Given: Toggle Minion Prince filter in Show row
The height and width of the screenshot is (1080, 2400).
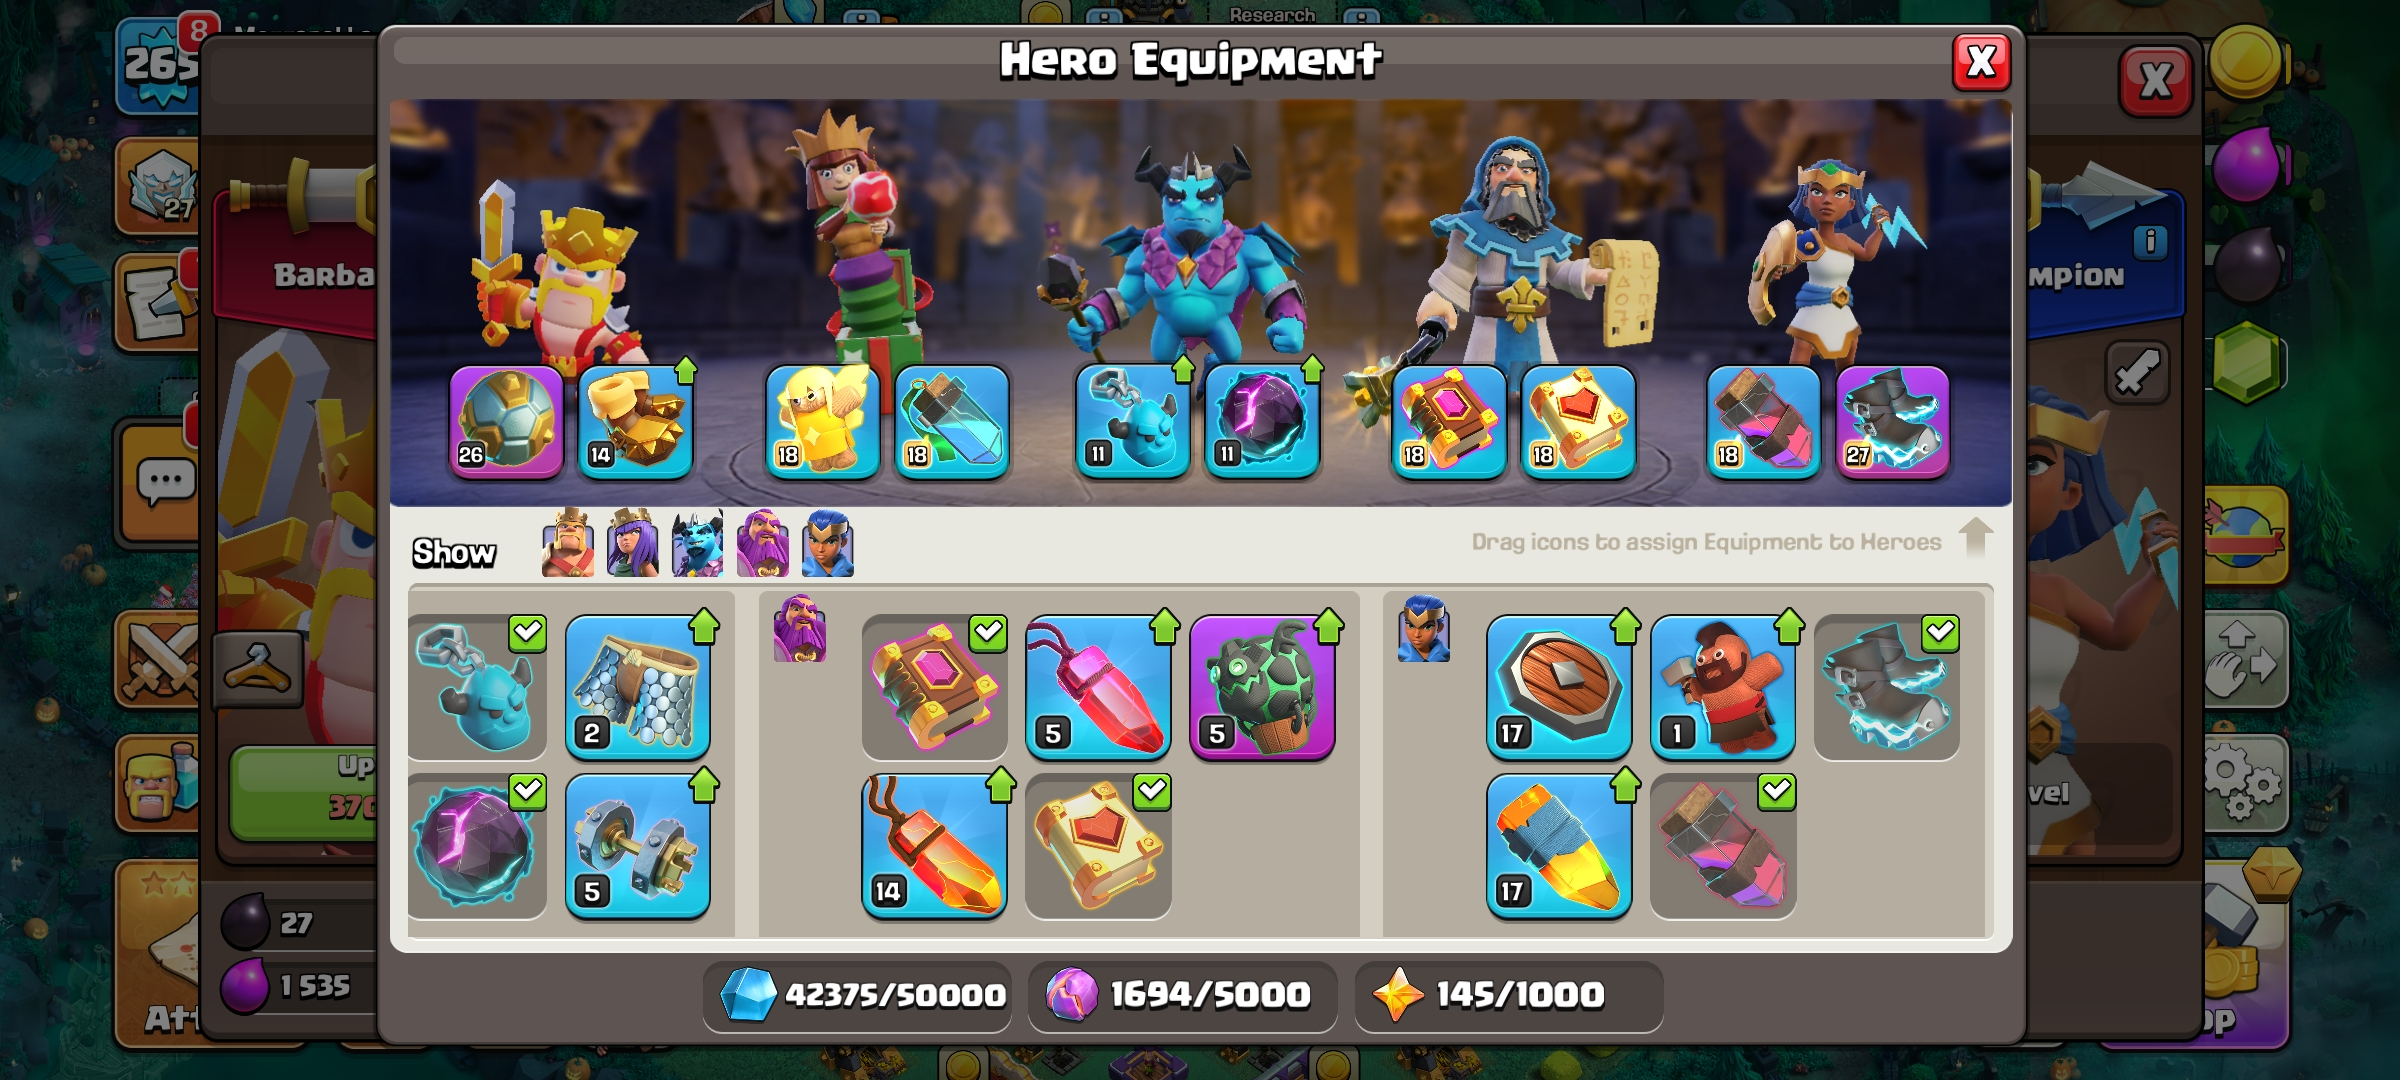Looking at the screenshot, I should click(x=697, y=544).
